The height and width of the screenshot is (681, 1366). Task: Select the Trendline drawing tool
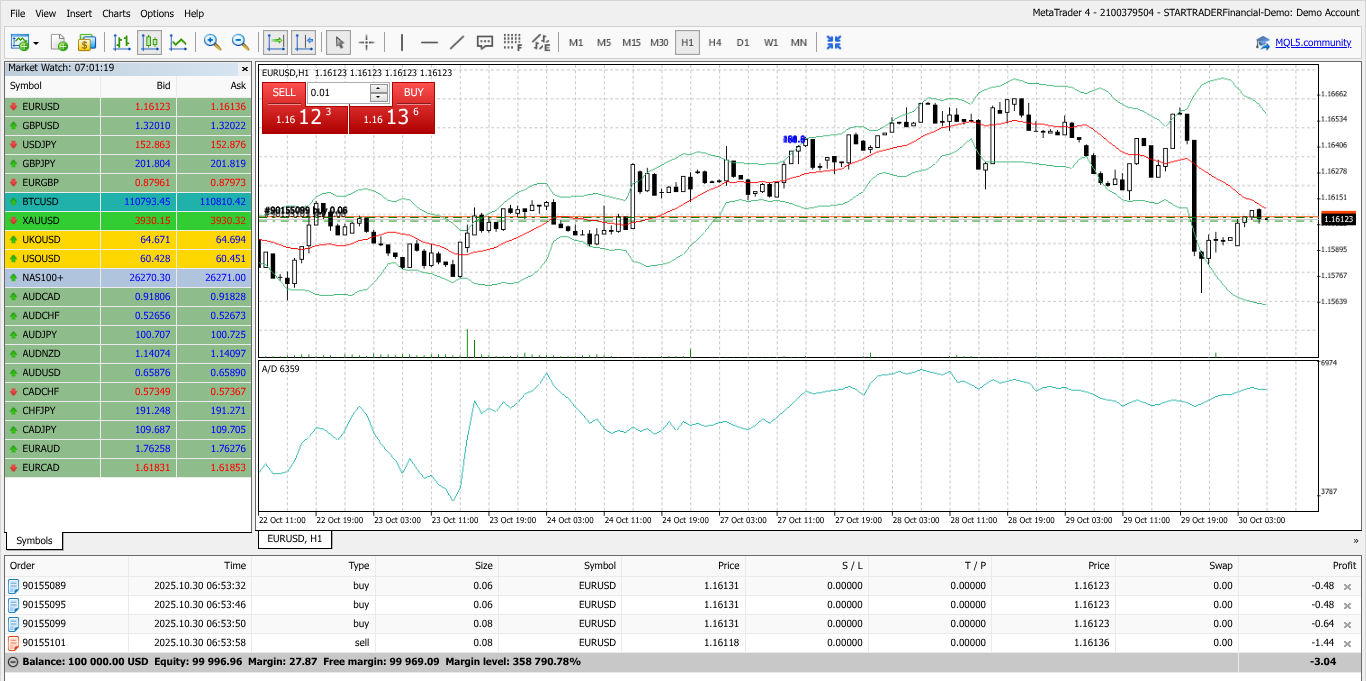click(x=456, y=42)
